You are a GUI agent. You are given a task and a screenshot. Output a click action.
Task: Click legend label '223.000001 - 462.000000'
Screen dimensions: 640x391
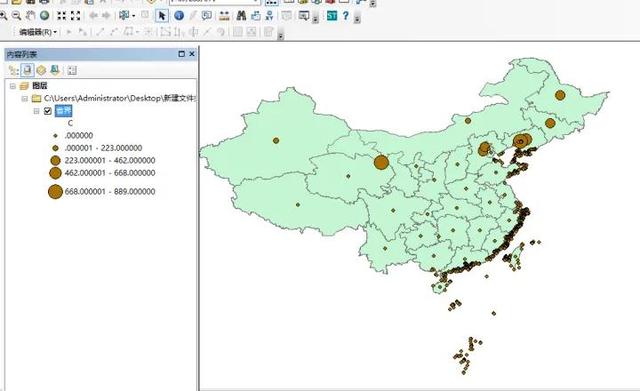click(110, 160)
